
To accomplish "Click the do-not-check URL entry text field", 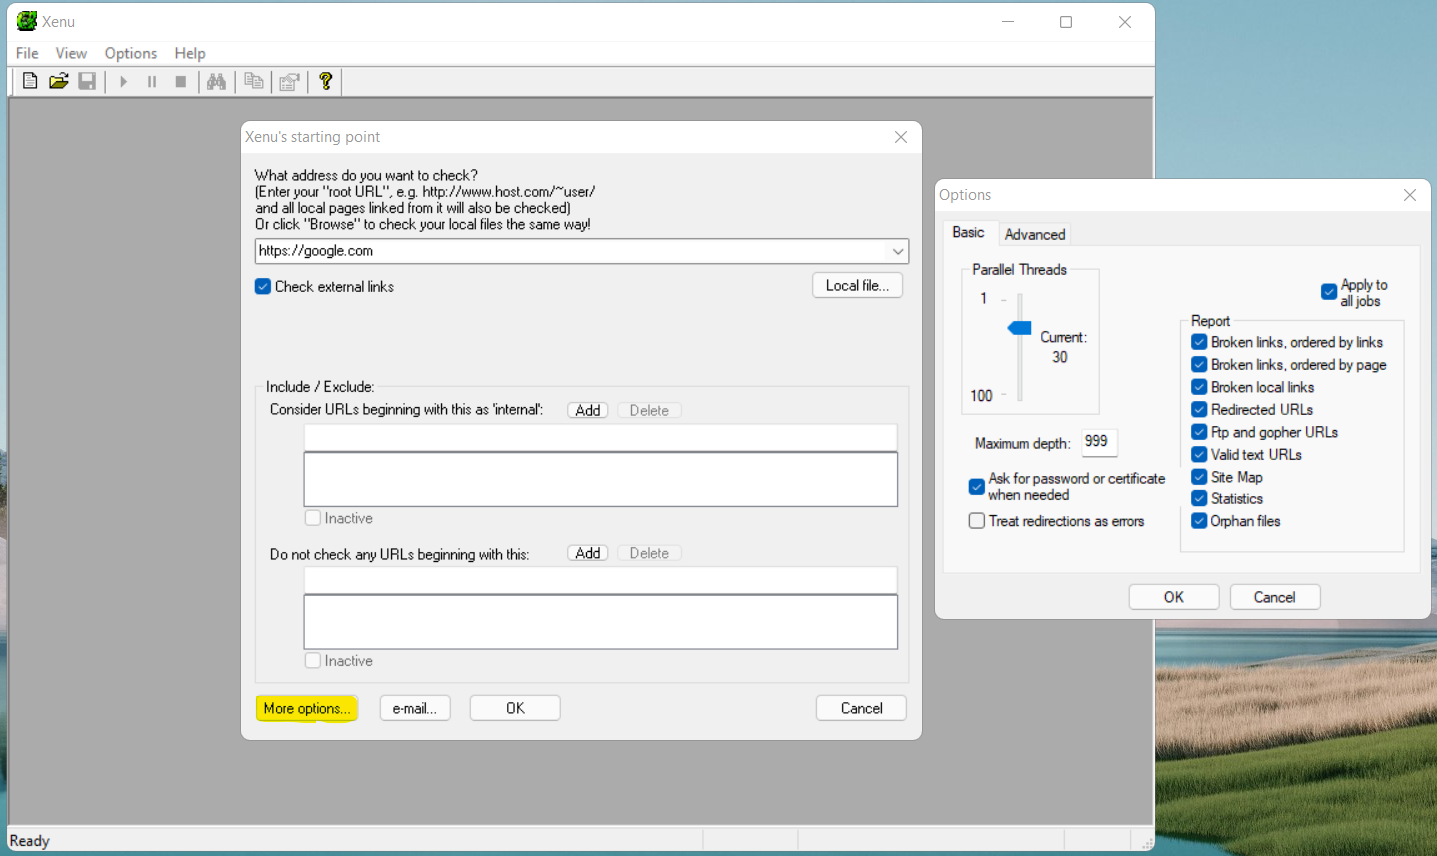I will click(x=600, y=580).
